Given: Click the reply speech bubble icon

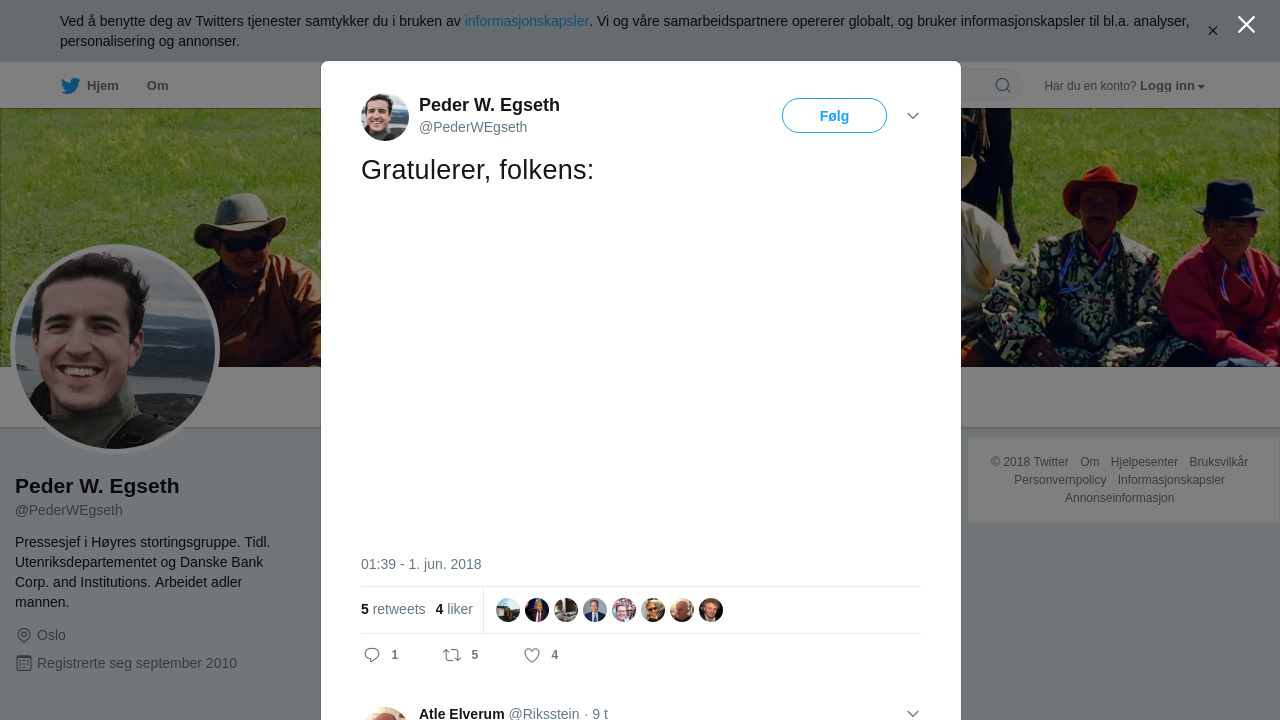Looking at the screenshot, I should (372, 655).
